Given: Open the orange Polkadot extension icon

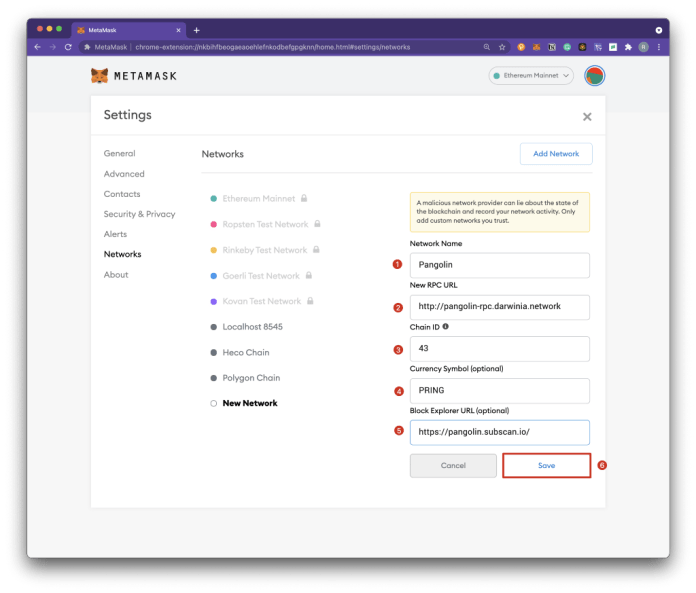Looking at the screenshot, I should 521,47.
